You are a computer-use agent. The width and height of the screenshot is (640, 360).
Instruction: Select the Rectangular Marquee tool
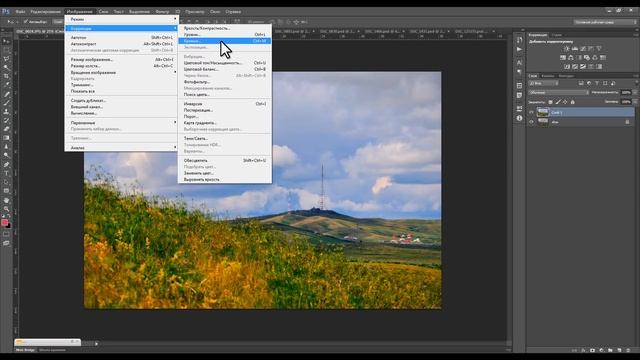point(6,50)
